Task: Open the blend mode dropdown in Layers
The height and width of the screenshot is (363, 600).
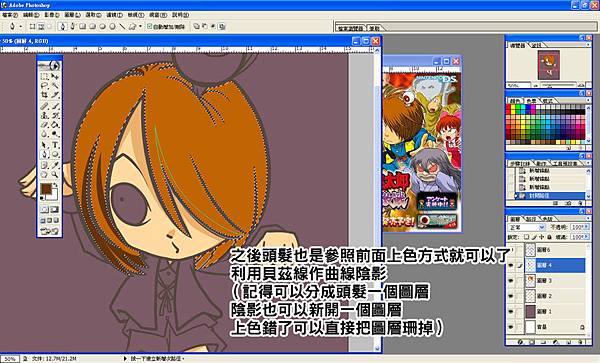Action: pyautogui.click(x=542, y=227)
